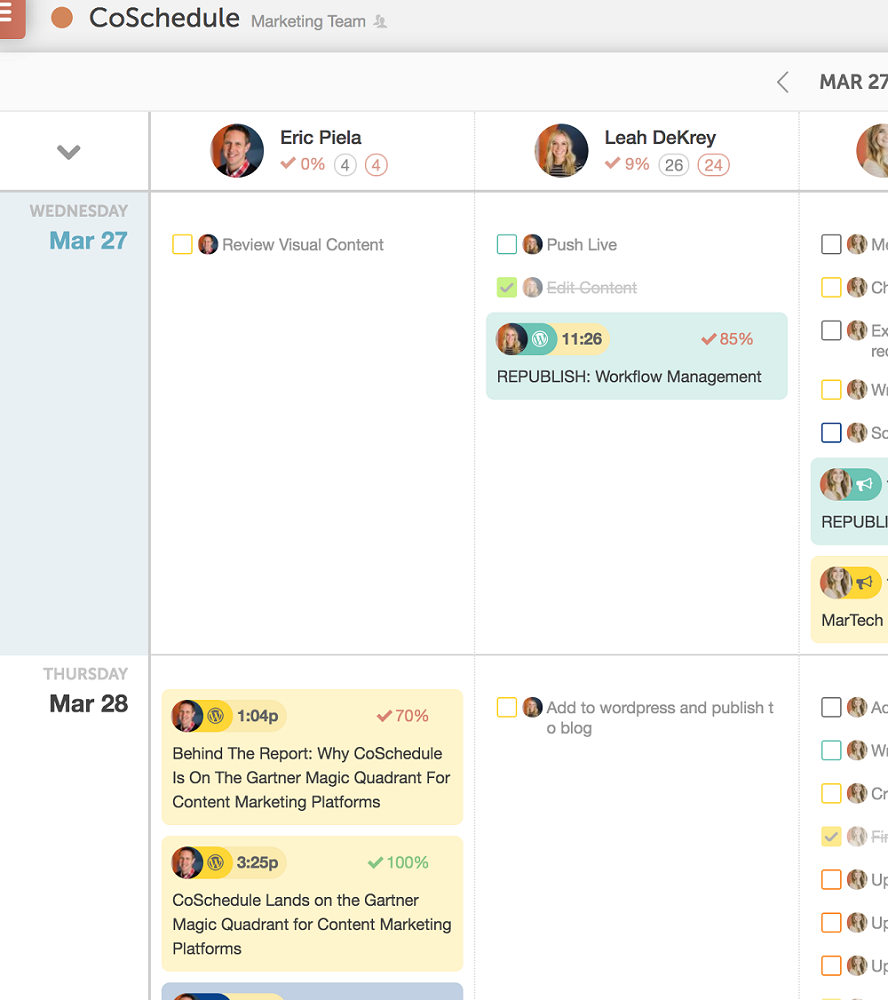The image size is (888, 1000).
Task: Check the Push Live task checkbox
Action: [507, 245]
